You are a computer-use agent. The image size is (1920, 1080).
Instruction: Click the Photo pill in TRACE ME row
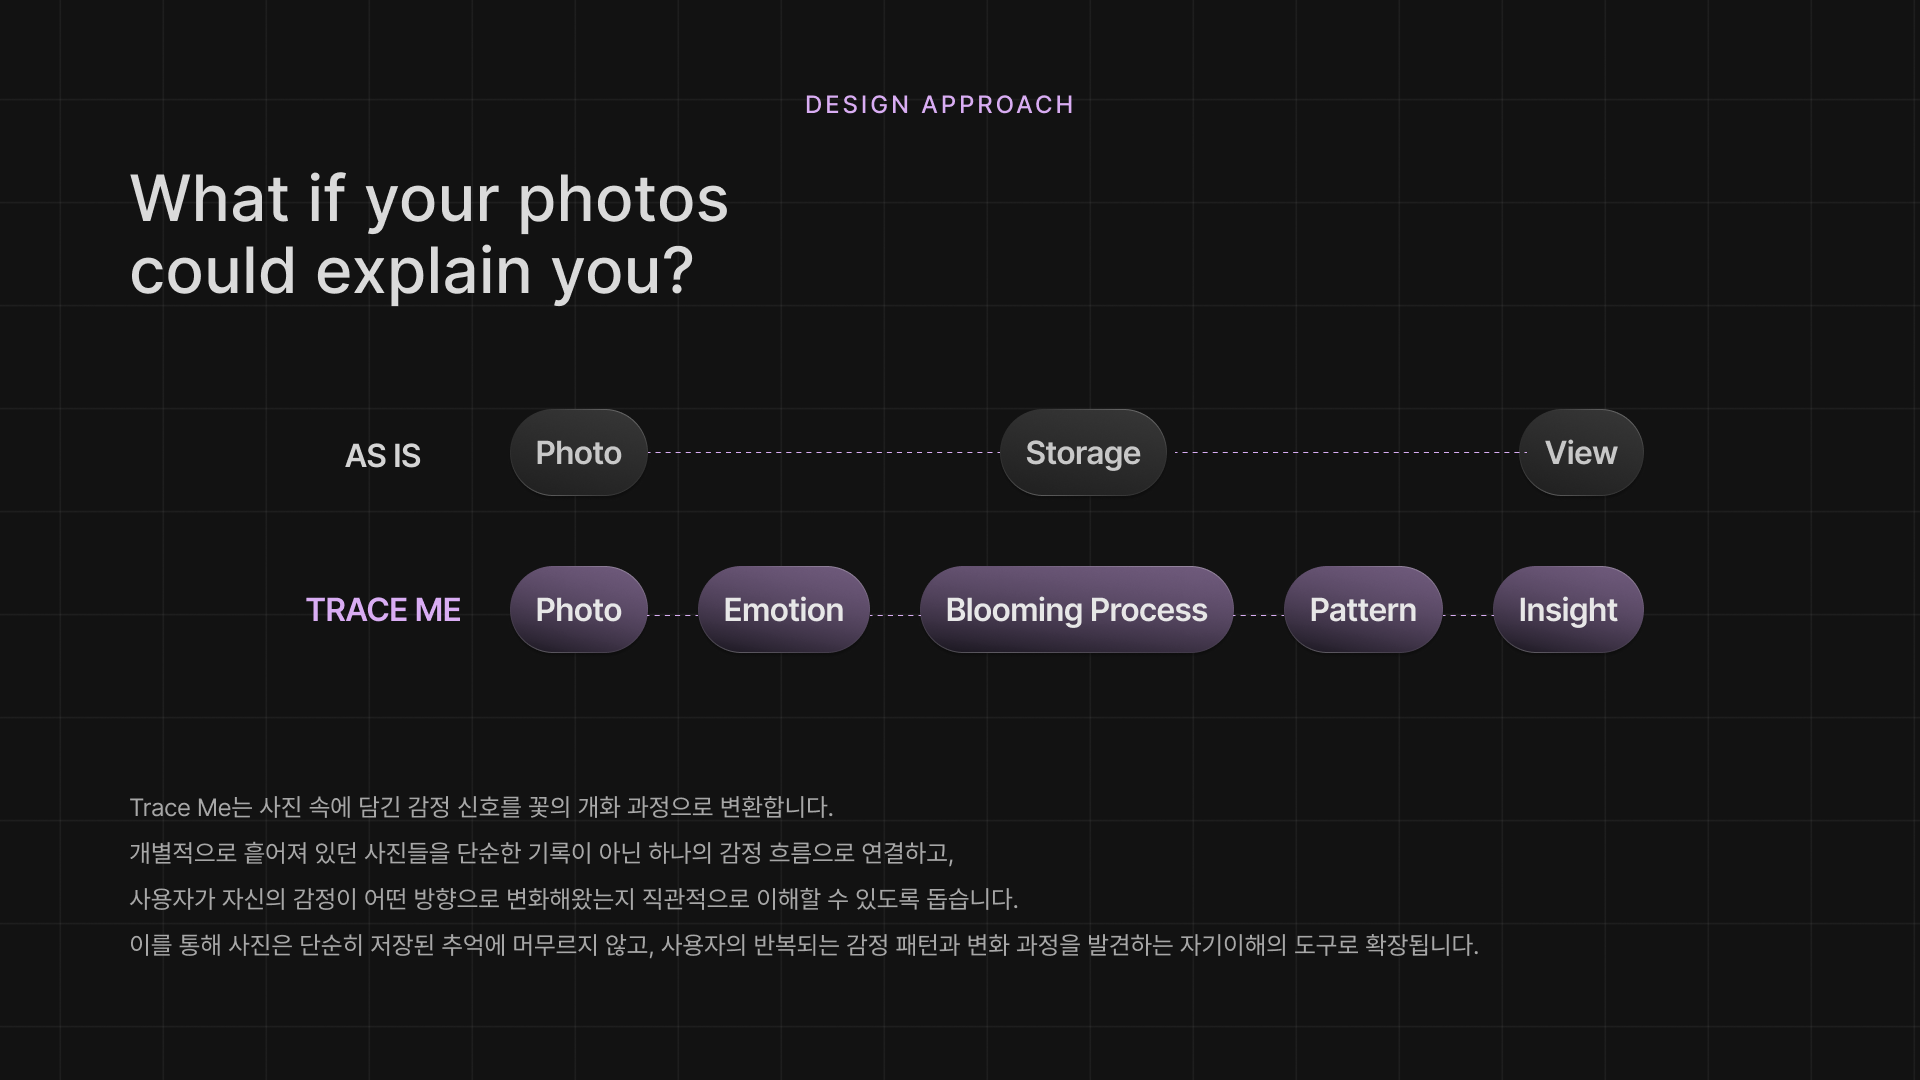[579, 610]
